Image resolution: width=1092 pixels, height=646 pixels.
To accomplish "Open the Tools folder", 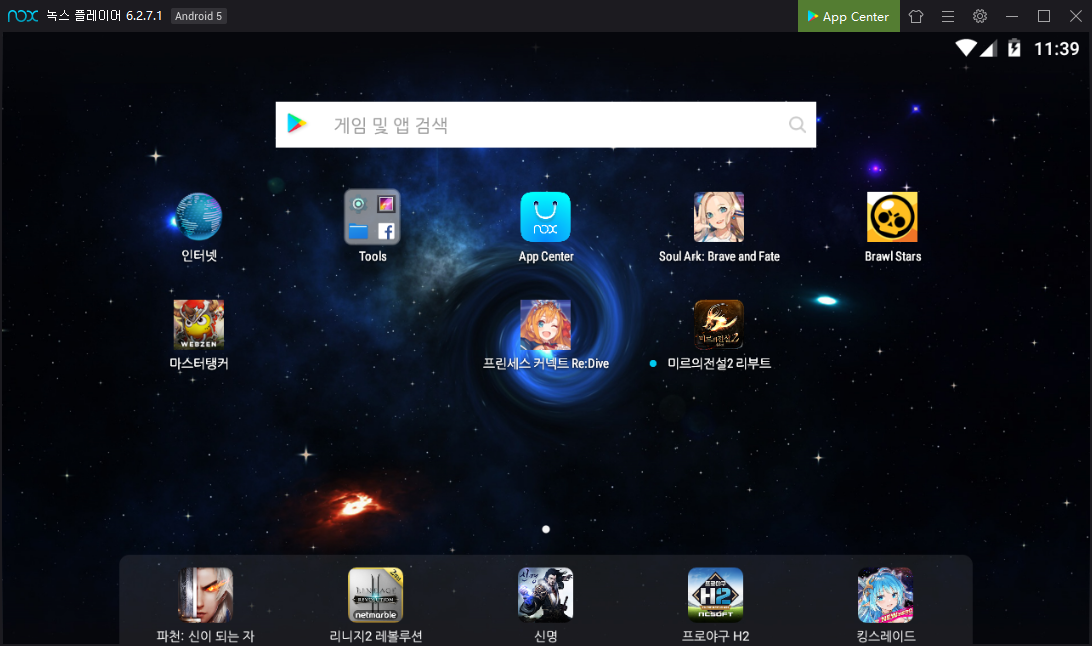I will [373, 217].
